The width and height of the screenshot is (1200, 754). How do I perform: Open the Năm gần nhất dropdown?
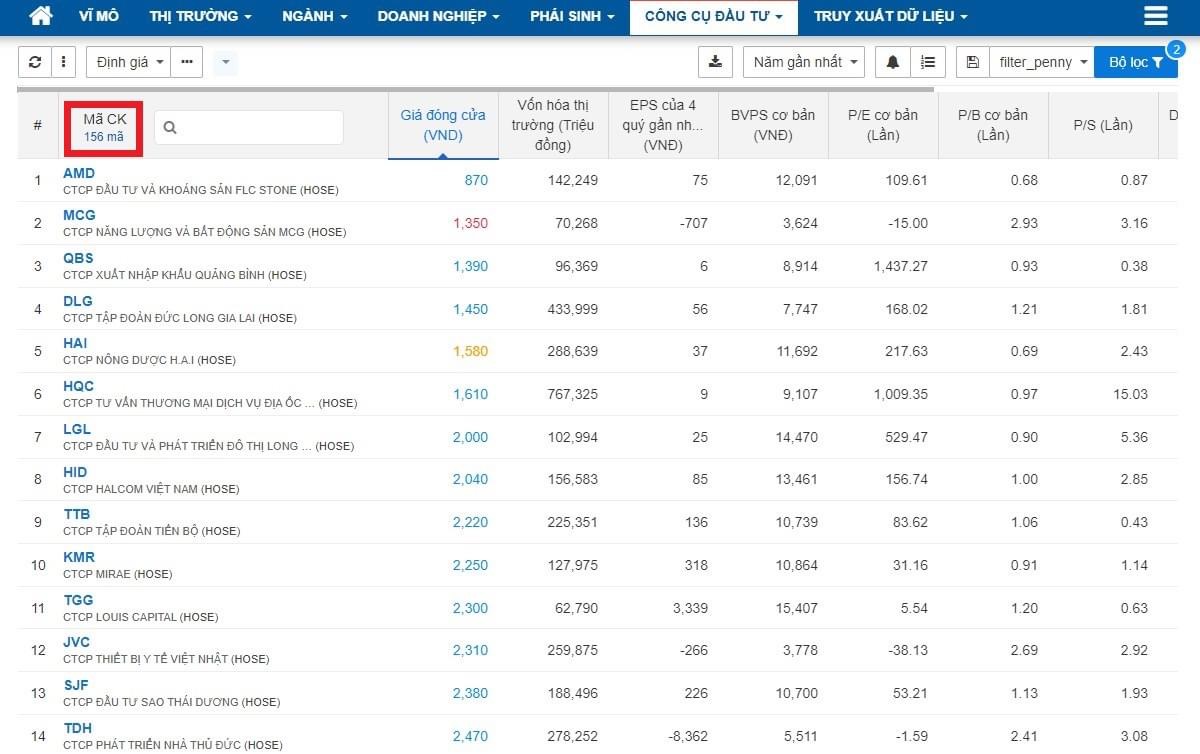click(803, 62)
